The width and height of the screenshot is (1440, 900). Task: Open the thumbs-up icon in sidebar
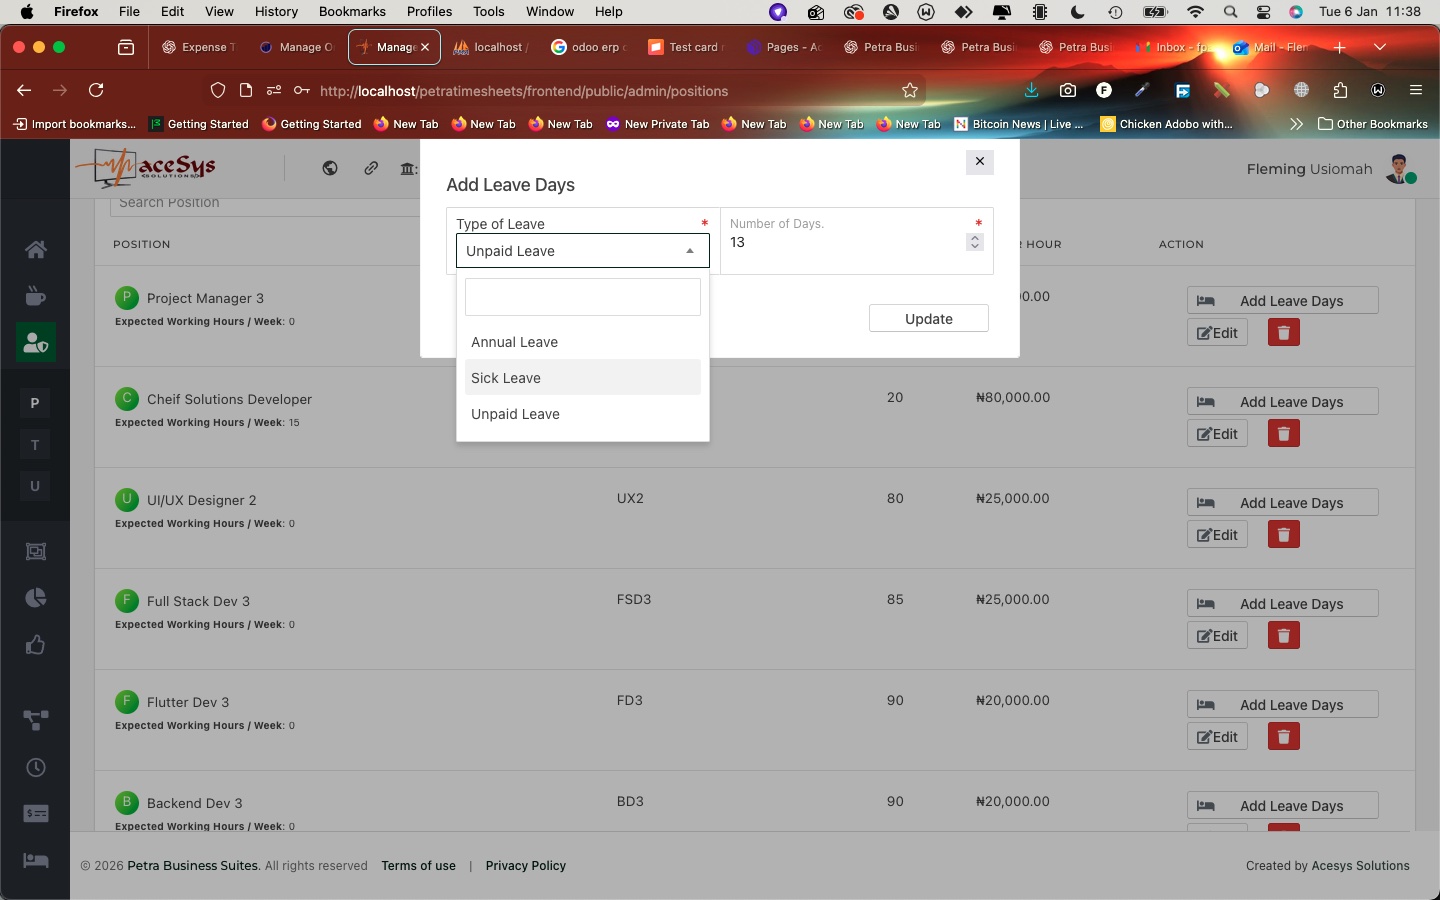tap(36, 645)
